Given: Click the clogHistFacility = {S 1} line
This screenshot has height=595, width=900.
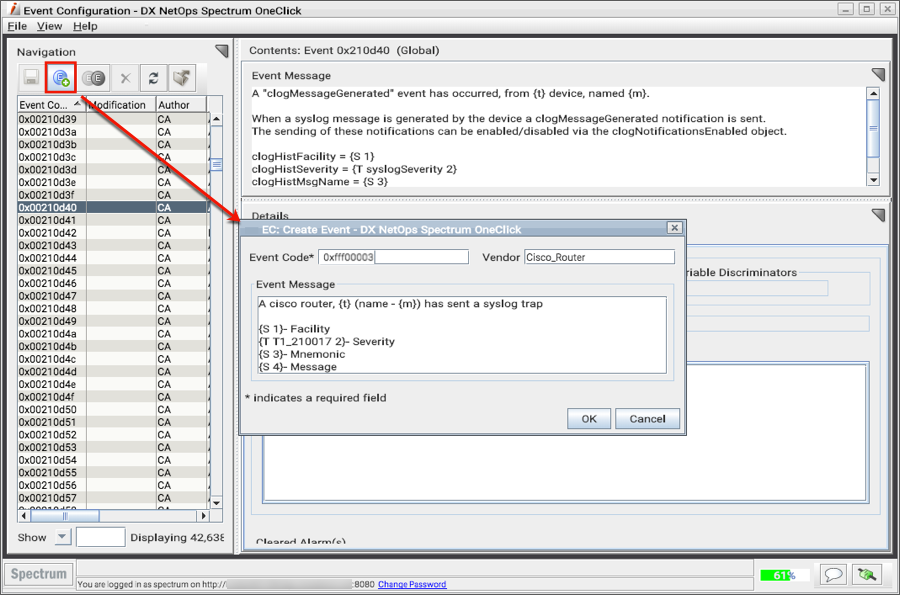Looking at the screenshot, I should click(x=313, y=156).
